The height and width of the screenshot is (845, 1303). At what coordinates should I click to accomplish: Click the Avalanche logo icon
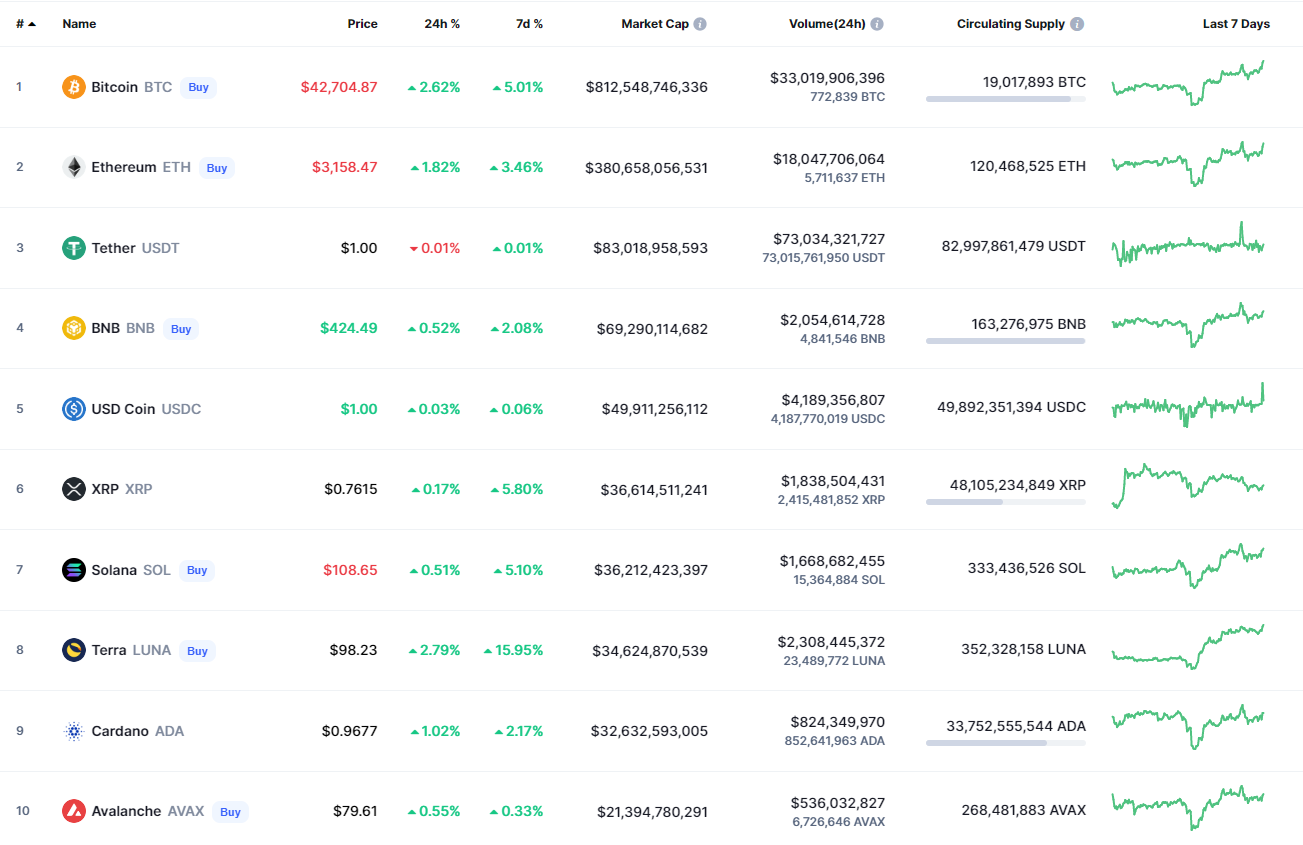click(x=74, y=811)
